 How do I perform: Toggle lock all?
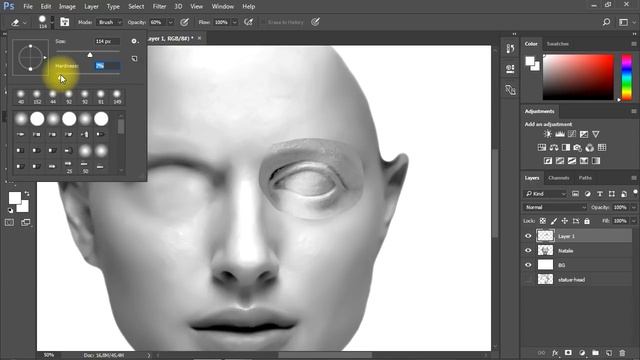tap(587, 221)
